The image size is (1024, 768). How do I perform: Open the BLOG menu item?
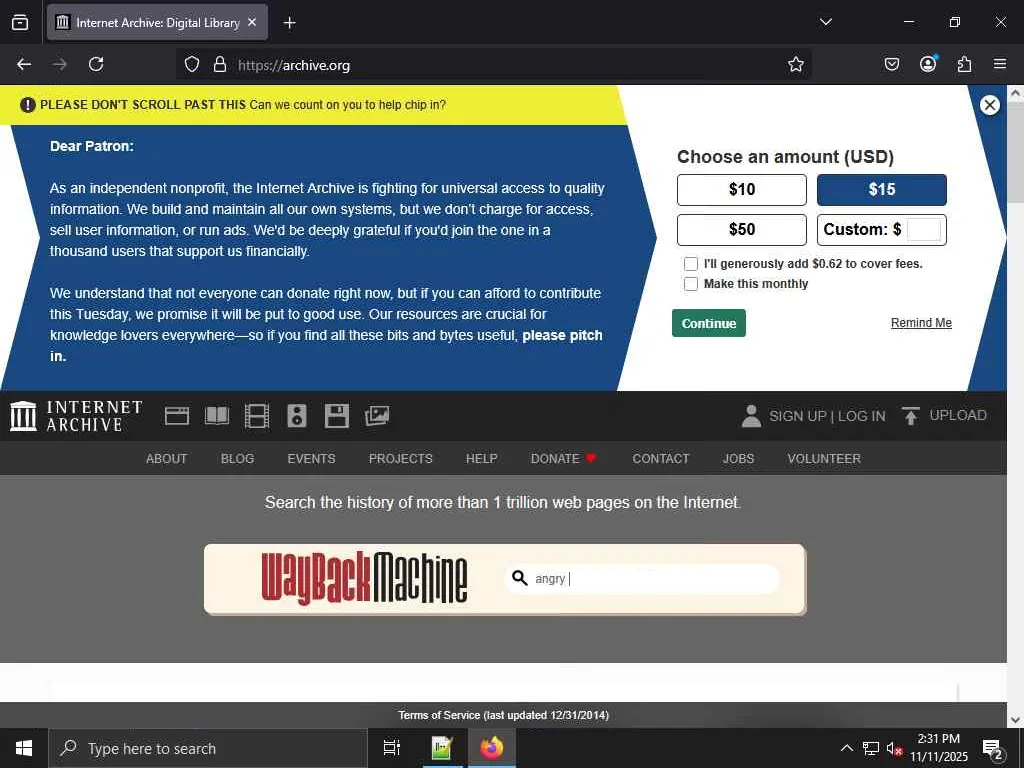tap(237, 459)
